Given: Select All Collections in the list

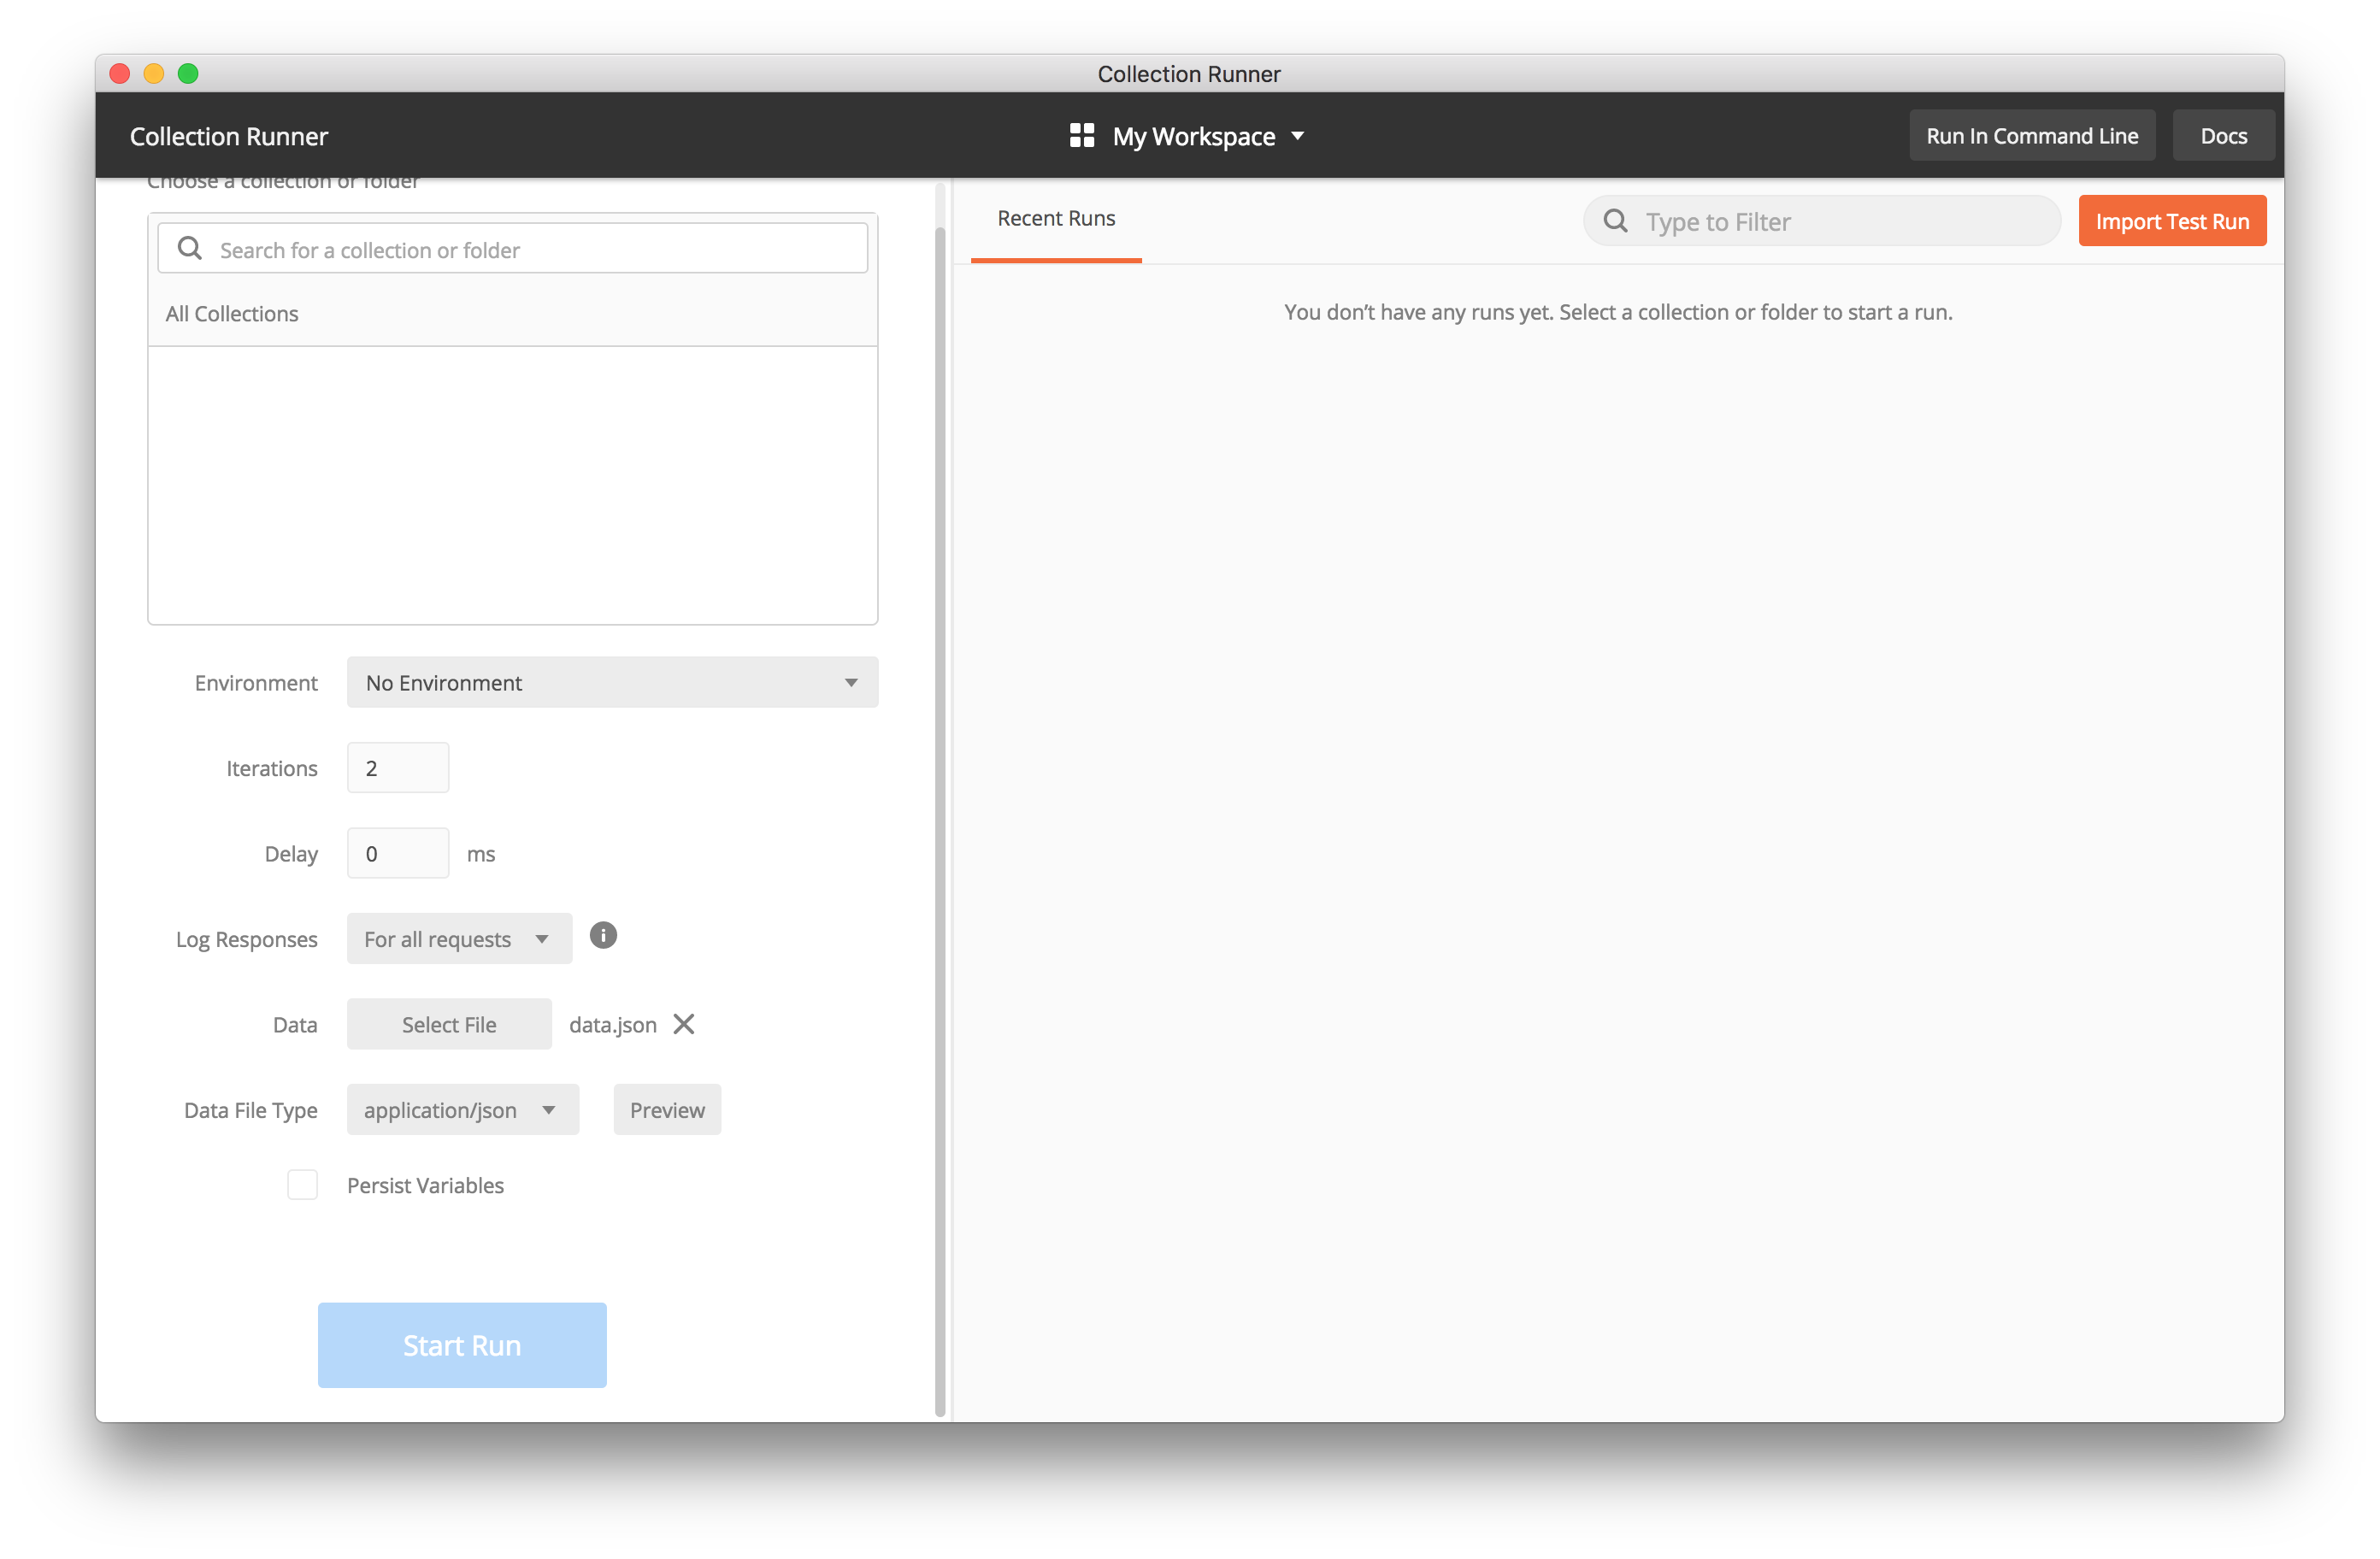Looking at the screenshot, I should click(232, 313).
